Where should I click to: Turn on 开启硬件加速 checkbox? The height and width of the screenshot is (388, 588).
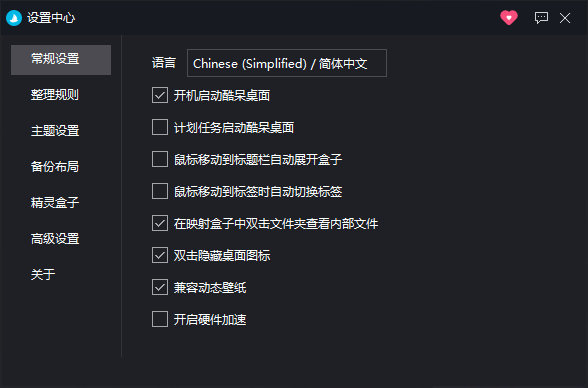click(x=160, y=319)
